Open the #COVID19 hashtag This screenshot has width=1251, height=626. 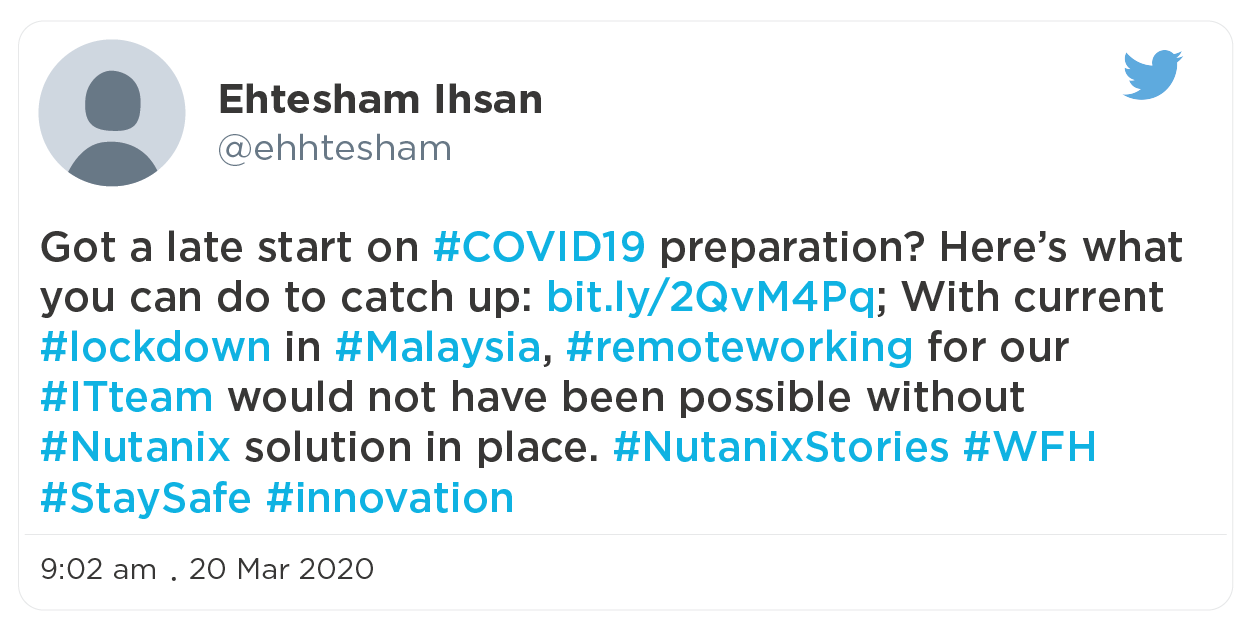pos(540,247)
